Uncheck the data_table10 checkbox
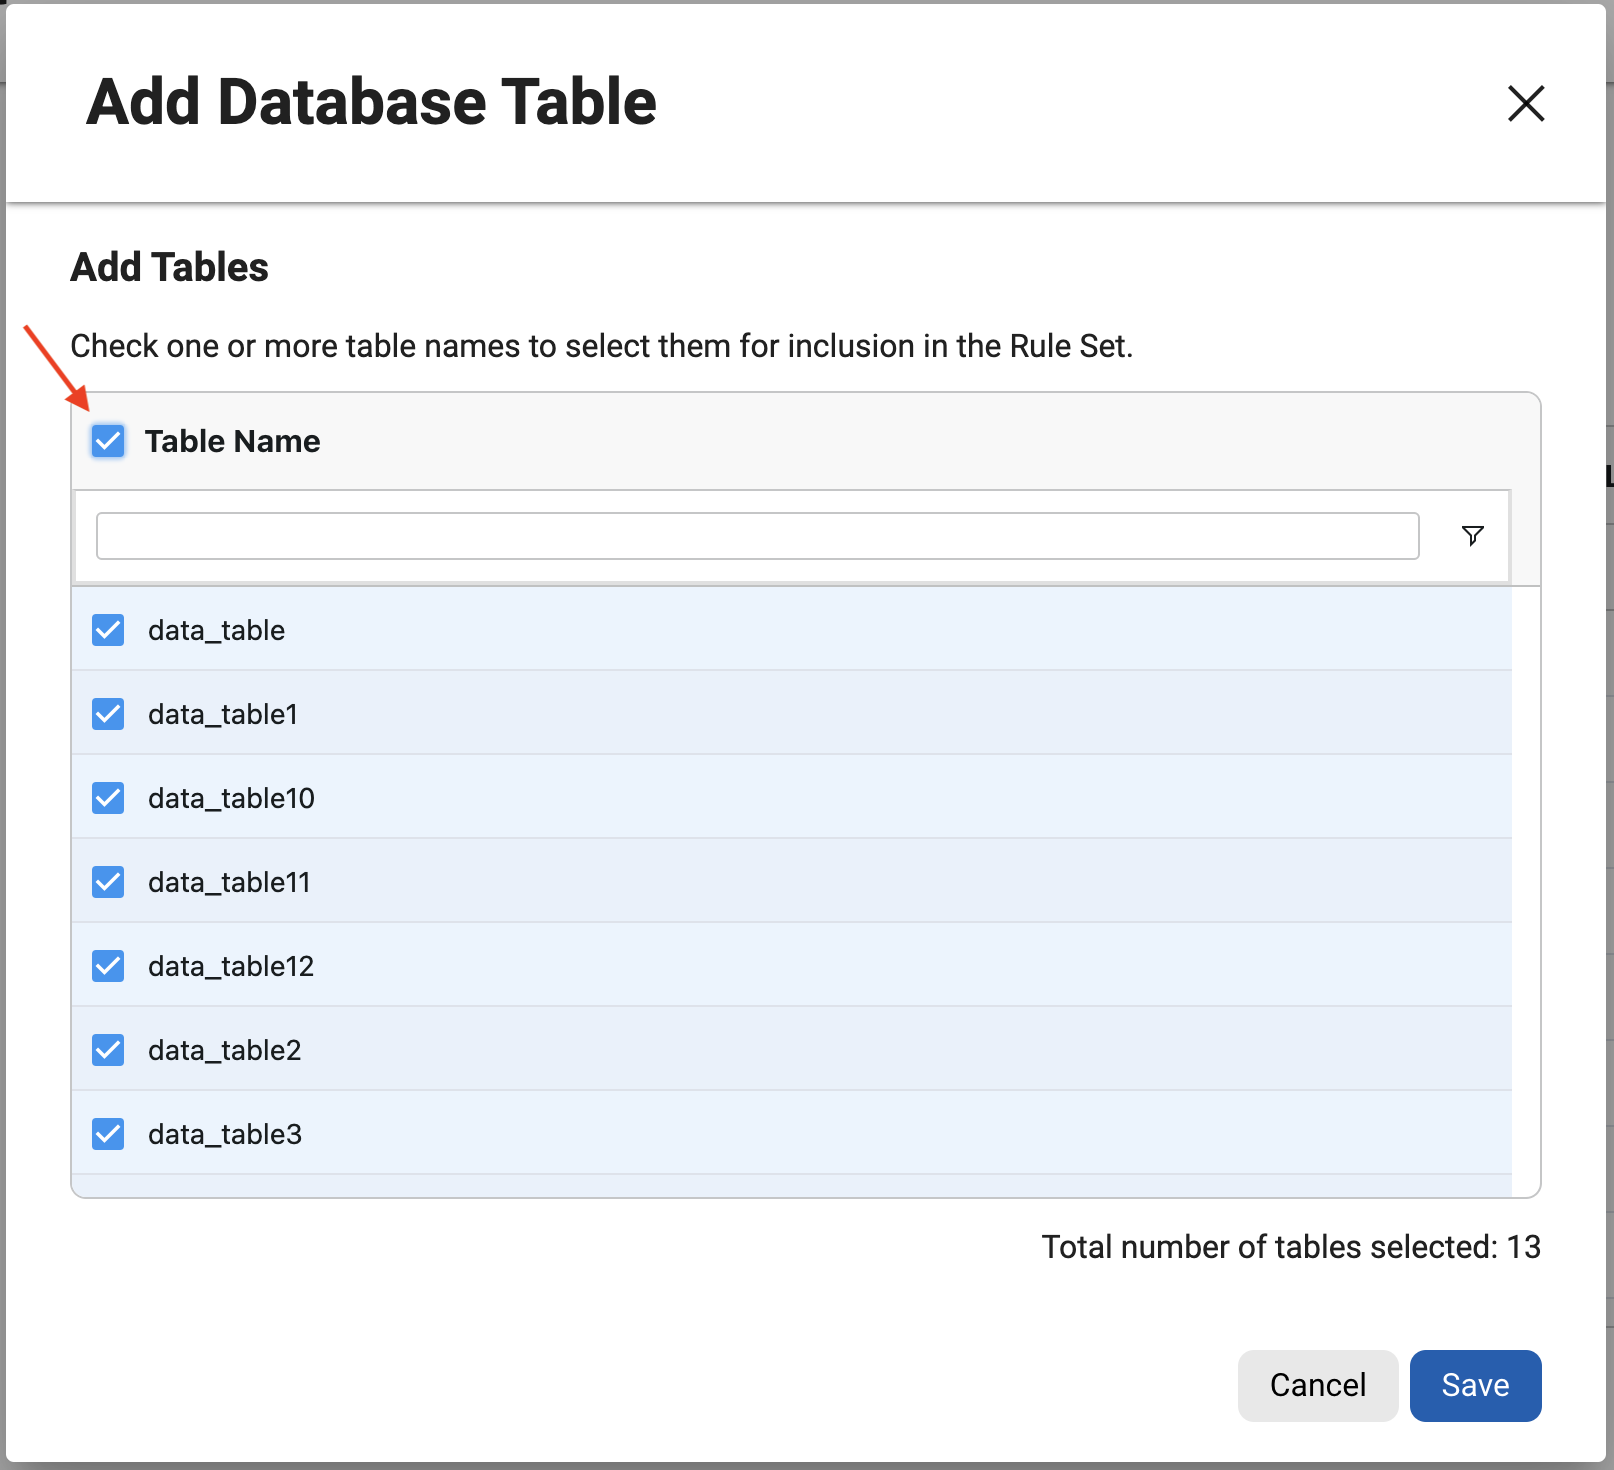This screenshot has height=1470, width=1614. pos(108,798)
